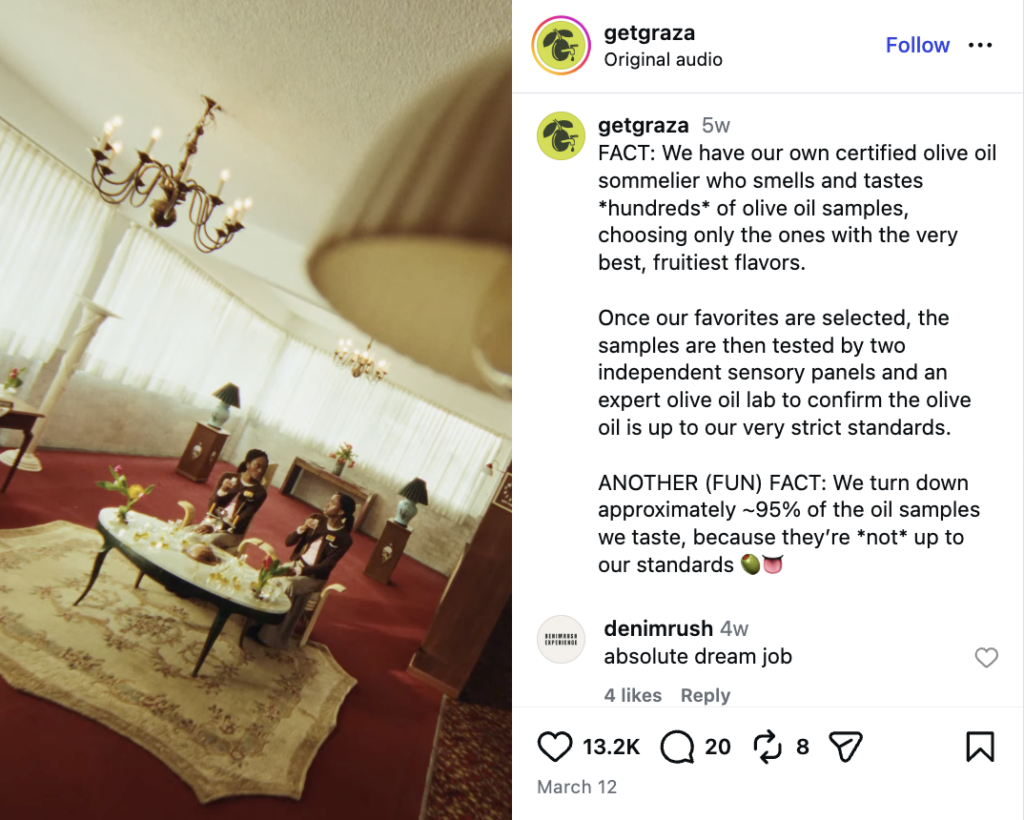Open Original audio link
Screen dimensions: 1024x820
tap(663, 59)
